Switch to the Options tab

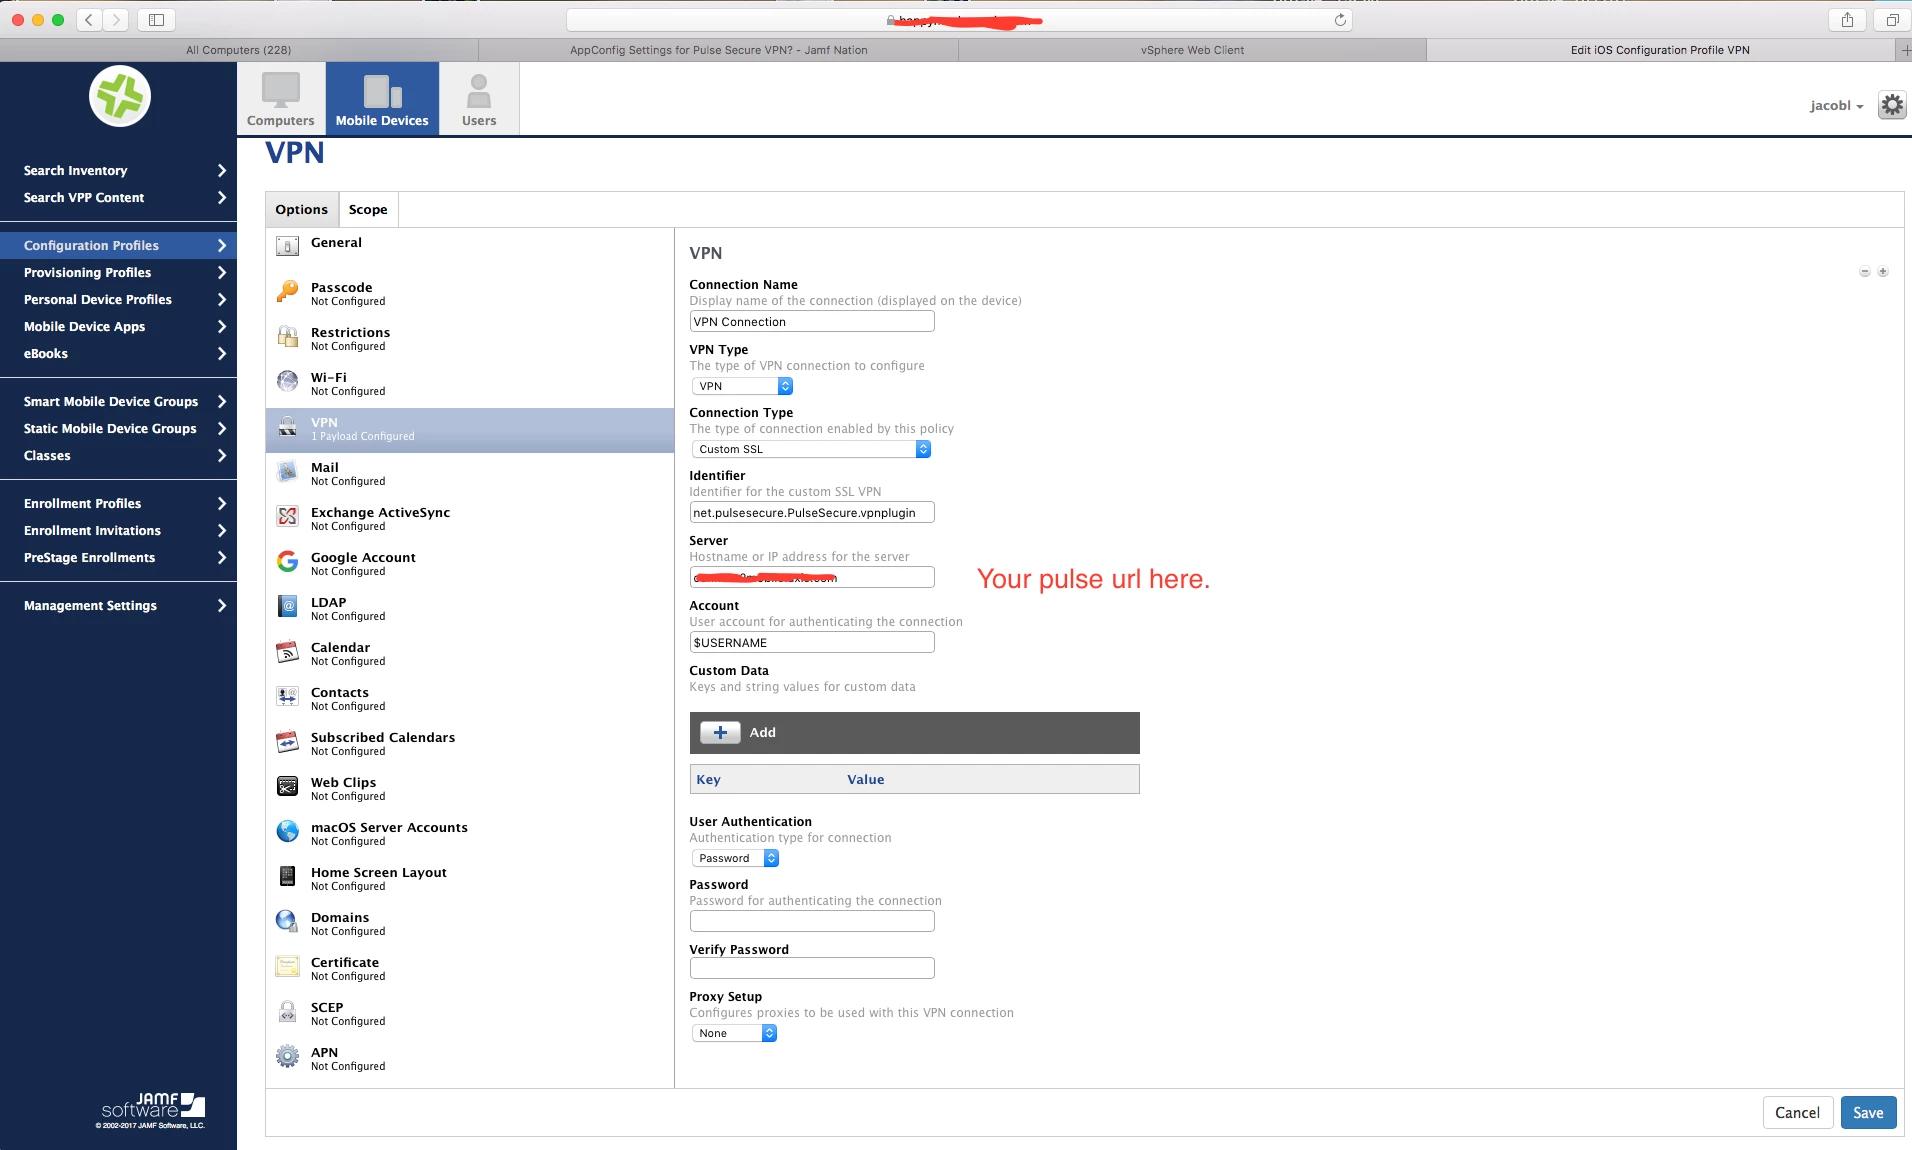[x=302, y=209]
